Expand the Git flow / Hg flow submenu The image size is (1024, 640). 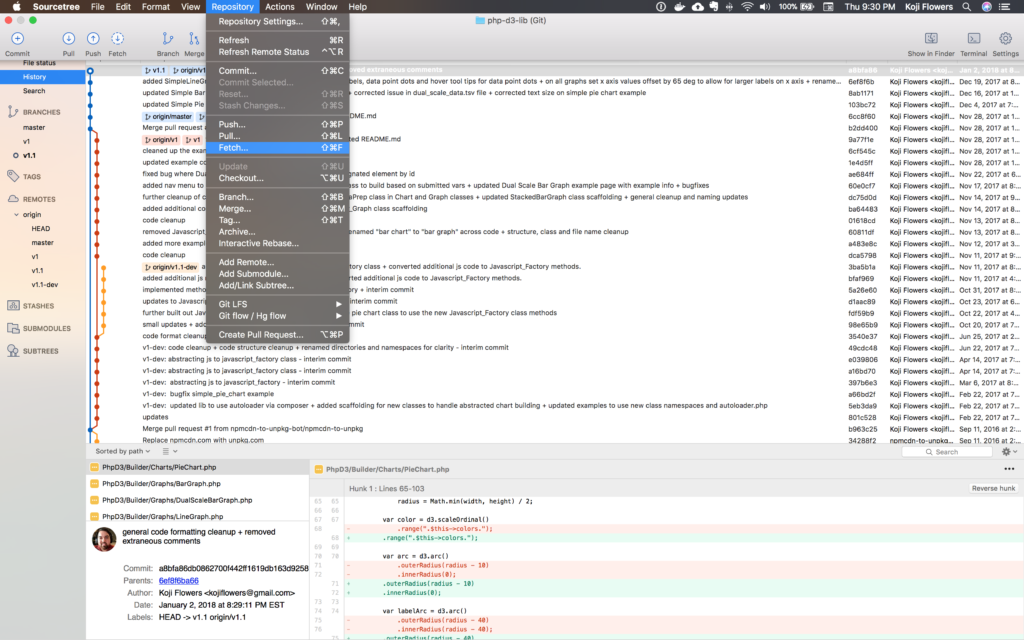click(x=278, y=316)
